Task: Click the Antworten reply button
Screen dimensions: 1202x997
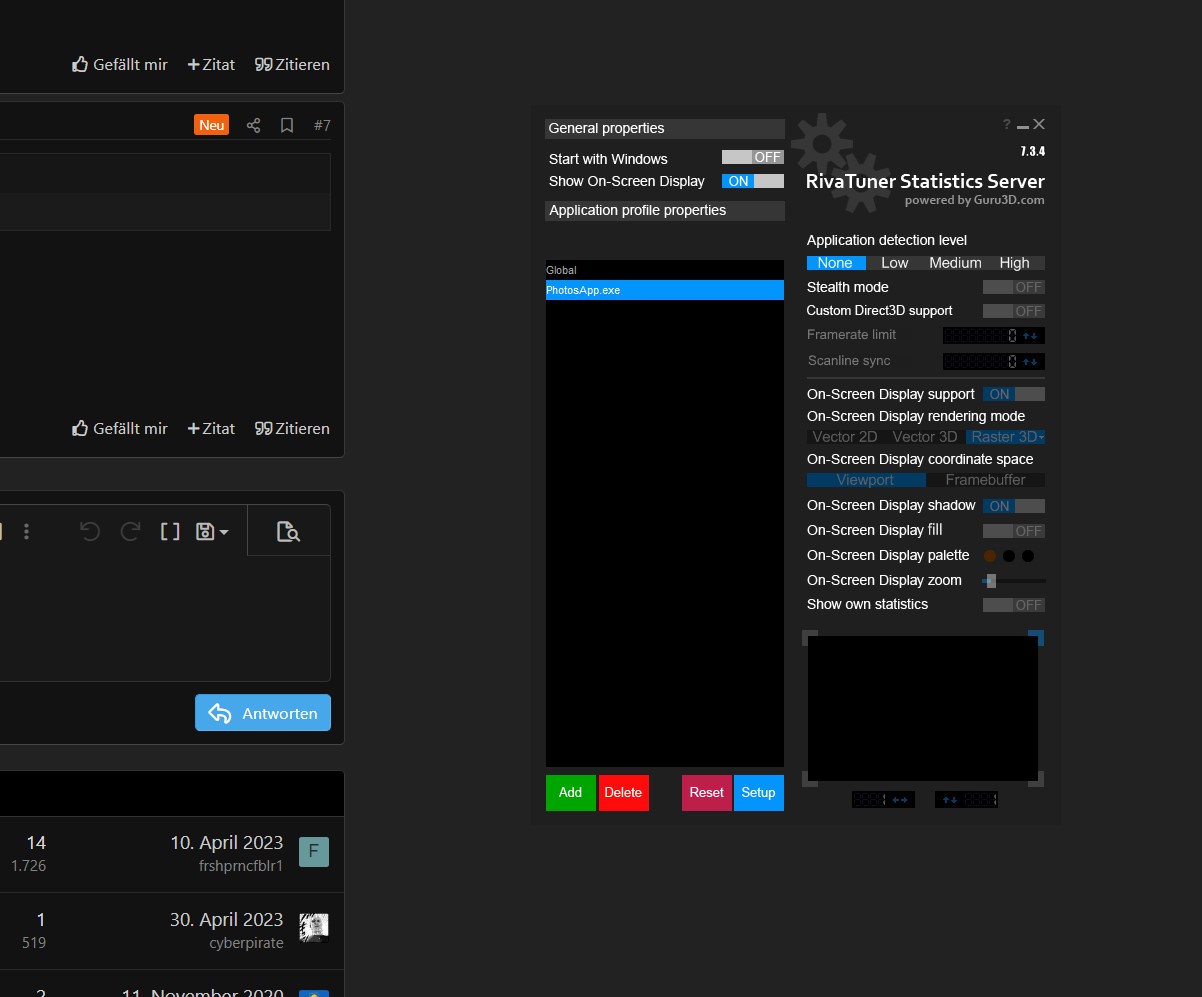Action: (263, 713)
